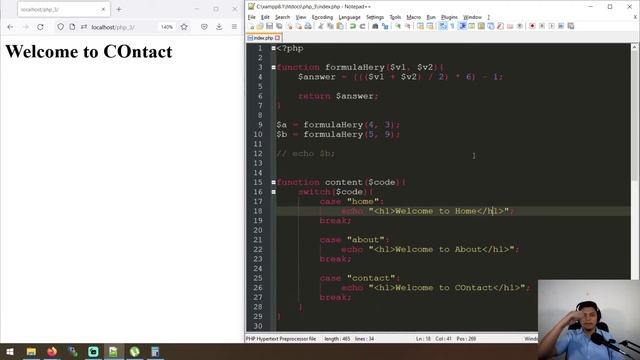Click the site information page icon in Firefox
Image resolution: width=640 pixels, height=360 pixels.
pos(72,27)
